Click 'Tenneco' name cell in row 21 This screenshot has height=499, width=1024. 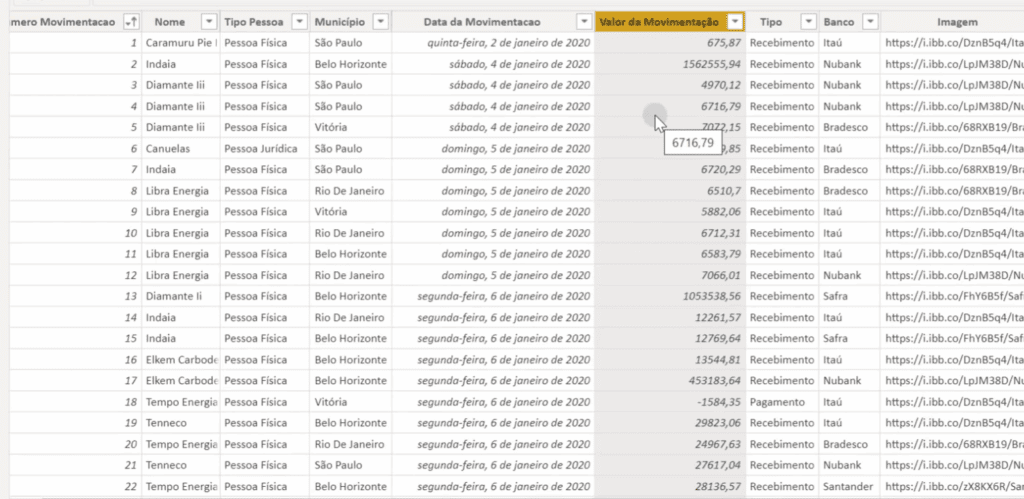[181, 465]
